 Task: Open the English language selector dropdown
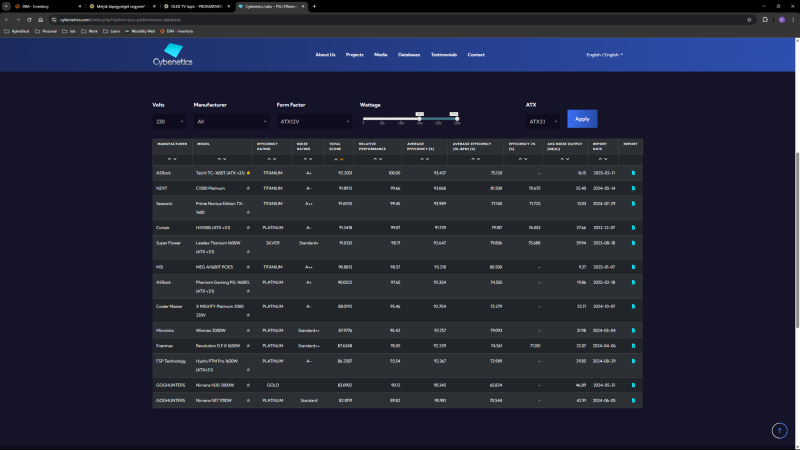click(x=605, y=55)
